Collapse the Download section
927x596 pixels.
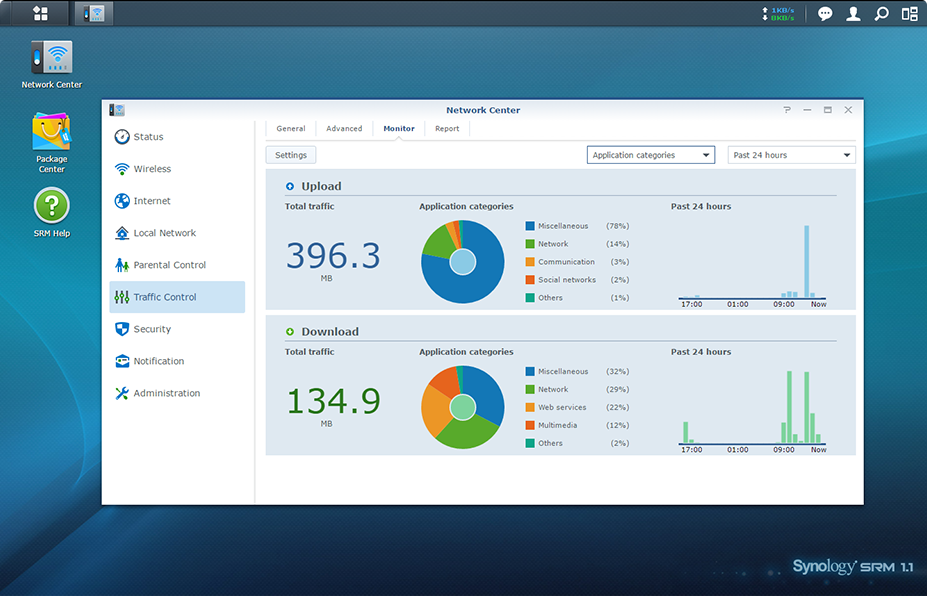[290, 332]
